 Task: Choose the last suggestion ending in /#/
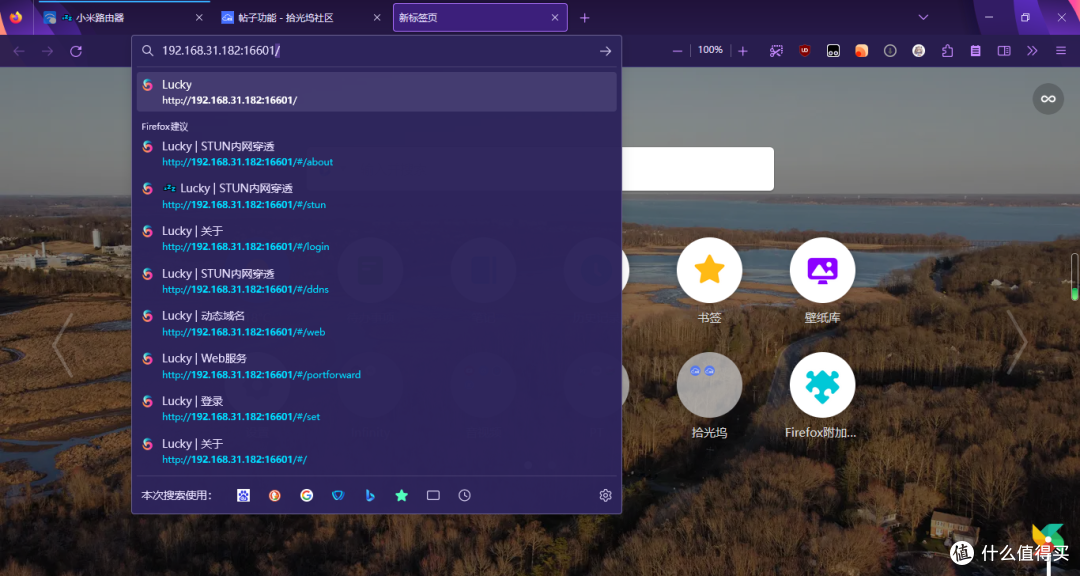point(376,451)
